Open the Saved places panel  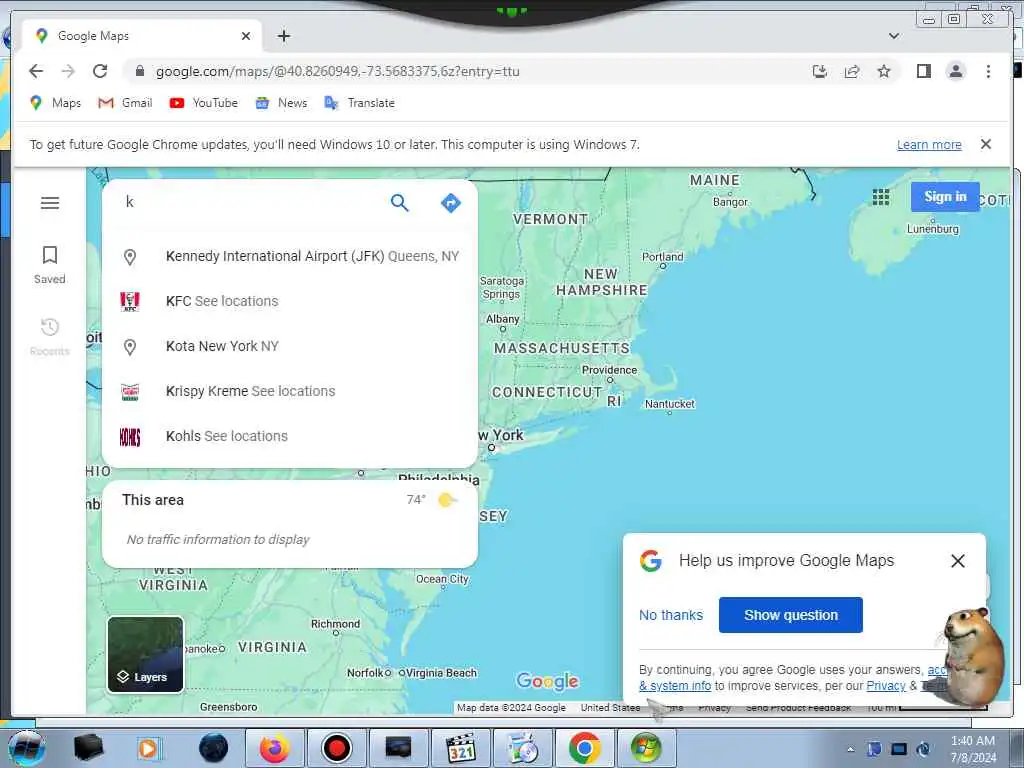[50, 264]
